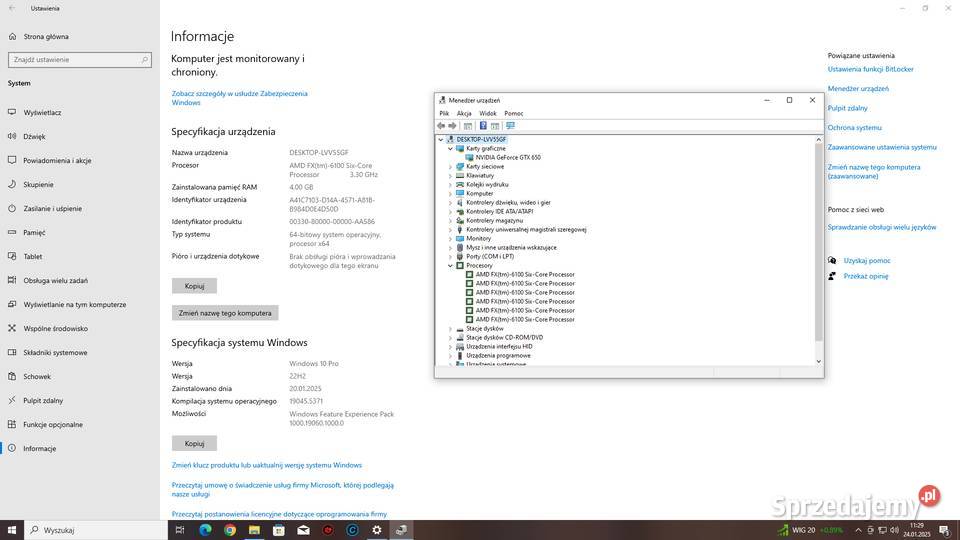The image size is (960, 540).
Task: Expand the Kolejki wydruku category
Action: tap(451, 185)
